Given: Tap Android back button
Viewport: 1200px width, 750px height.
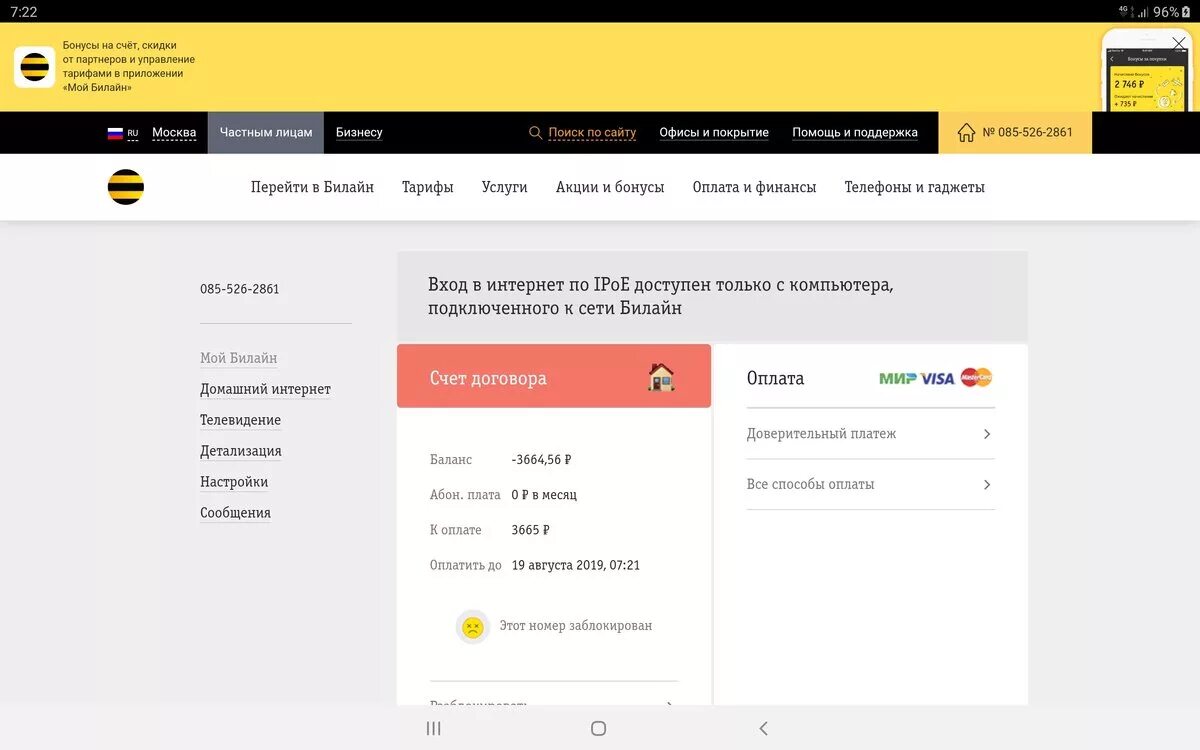Looking at the screenshot, I should (x=763, y=728).
